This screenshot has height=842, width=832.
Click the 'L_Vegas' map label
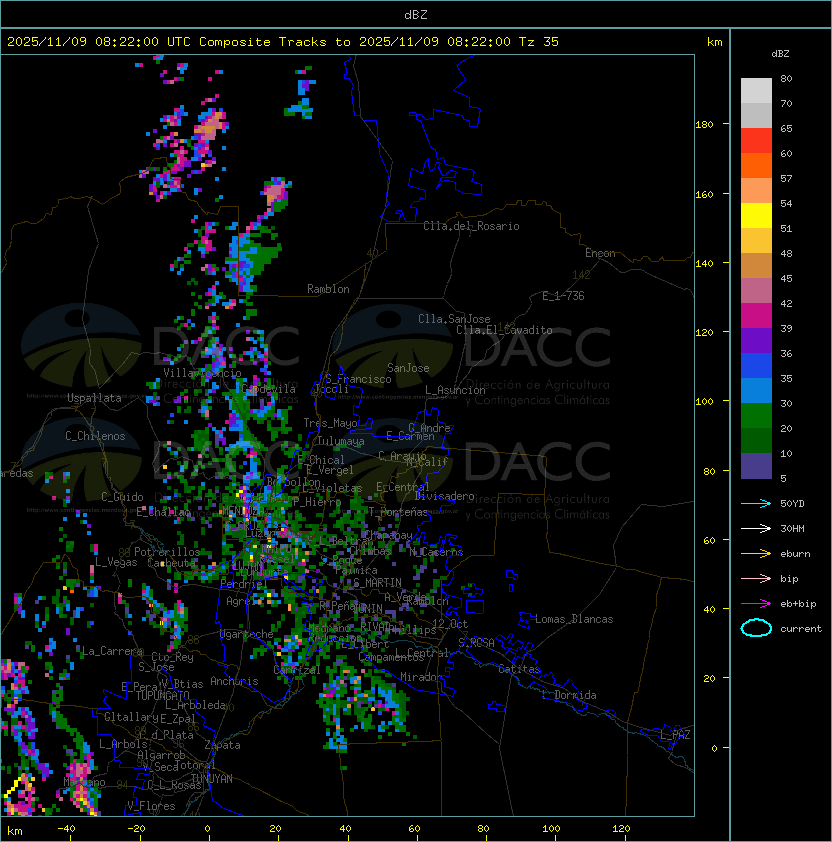[116, 562]
